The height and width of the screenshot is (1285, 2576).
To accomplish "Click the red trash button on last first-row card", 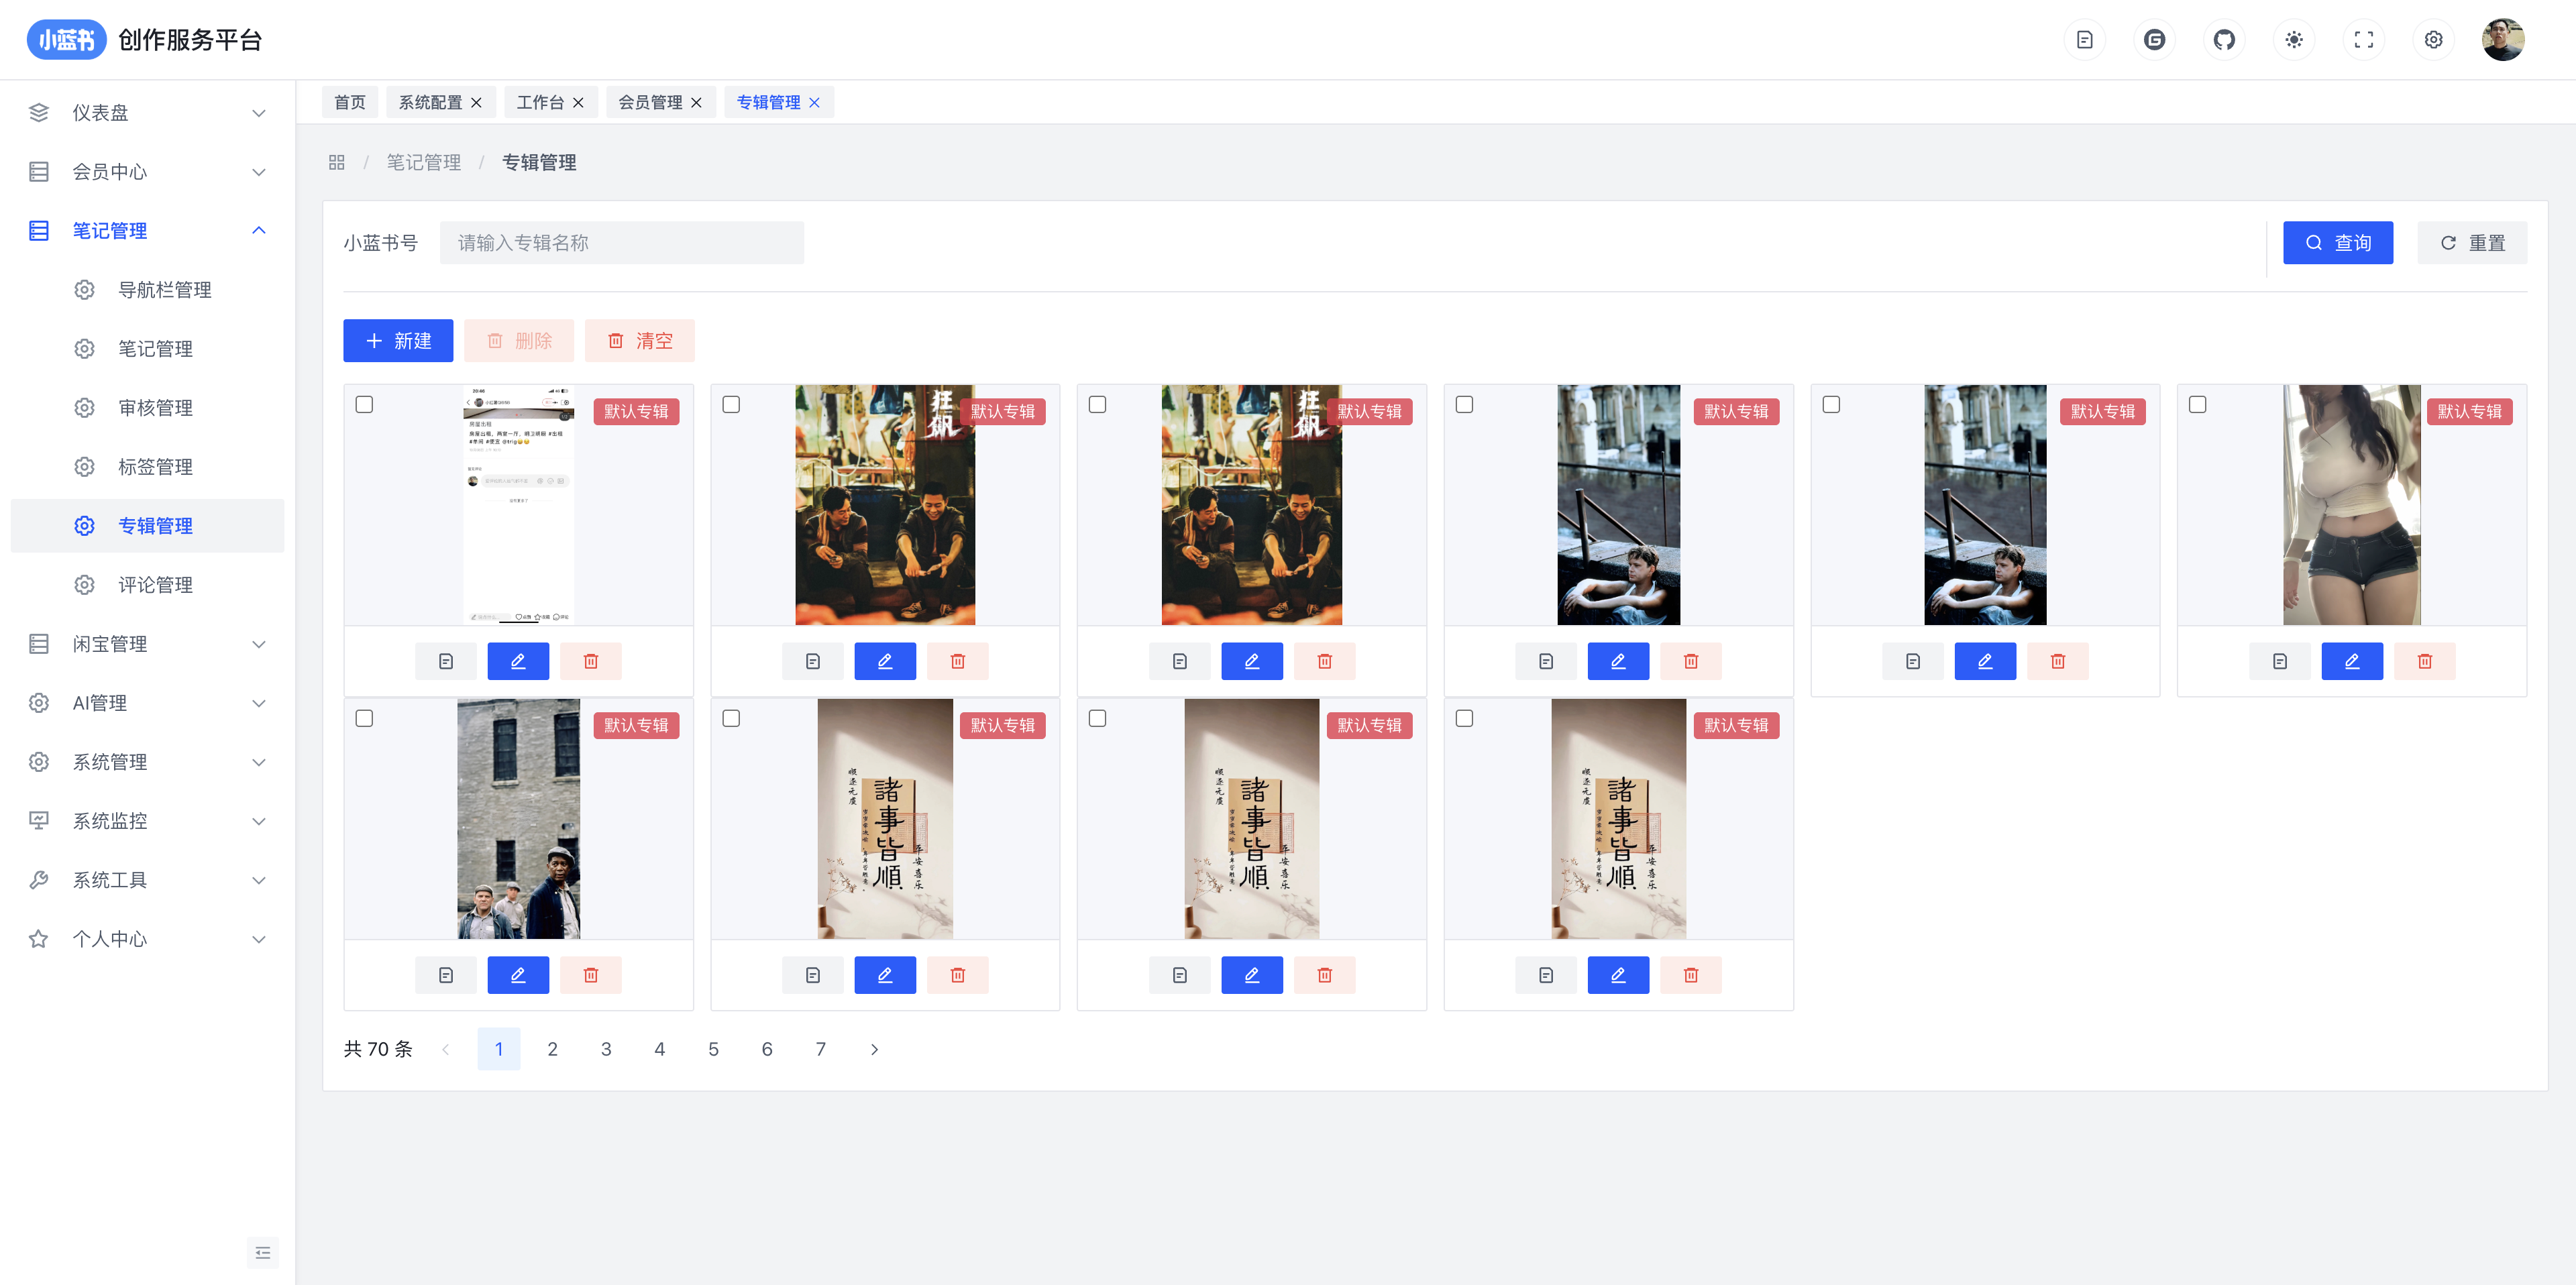I will (2424, 661).
